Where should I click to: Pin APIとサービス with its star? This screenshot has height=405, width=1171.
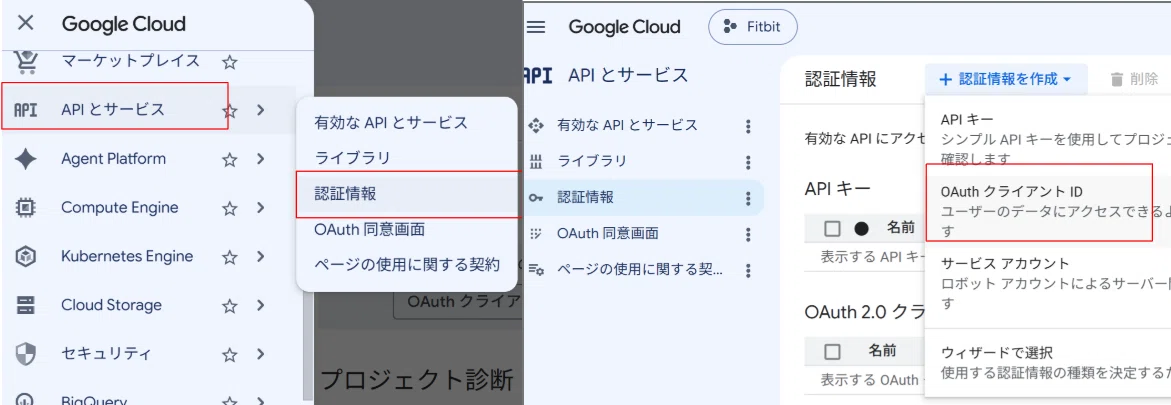coord(230,111)
